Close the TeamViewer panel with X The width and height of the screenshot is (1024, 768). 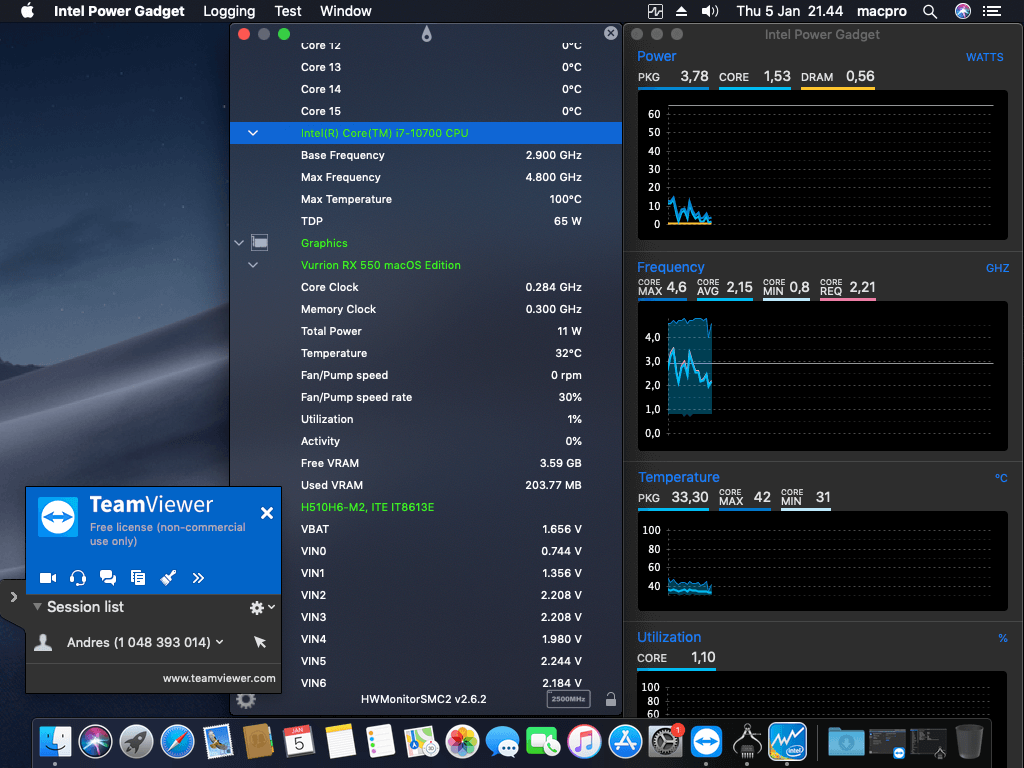coord(266,513)
